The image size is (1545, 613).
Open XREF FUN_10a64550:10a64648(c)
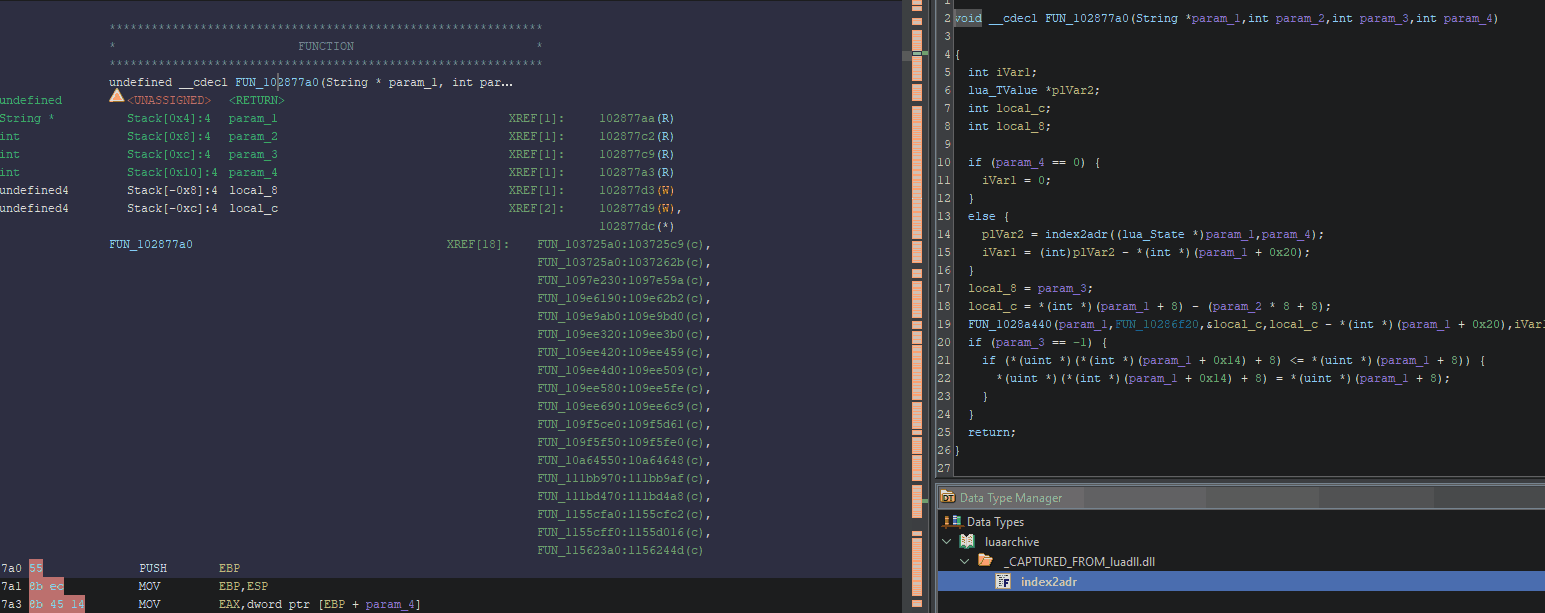click(x=623, y=460)
